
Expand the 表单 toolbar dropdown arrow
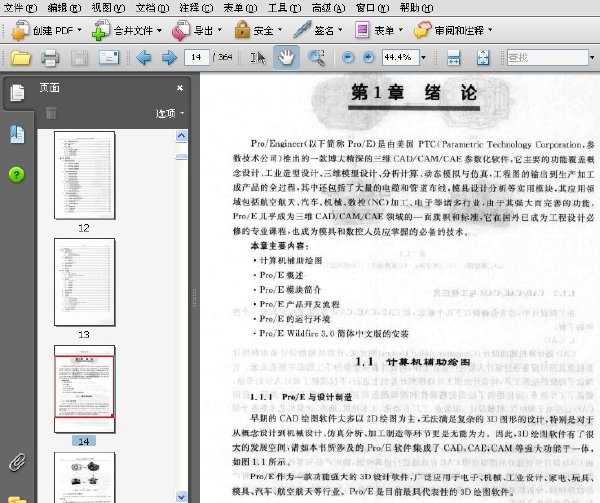[x=401, y=30]
